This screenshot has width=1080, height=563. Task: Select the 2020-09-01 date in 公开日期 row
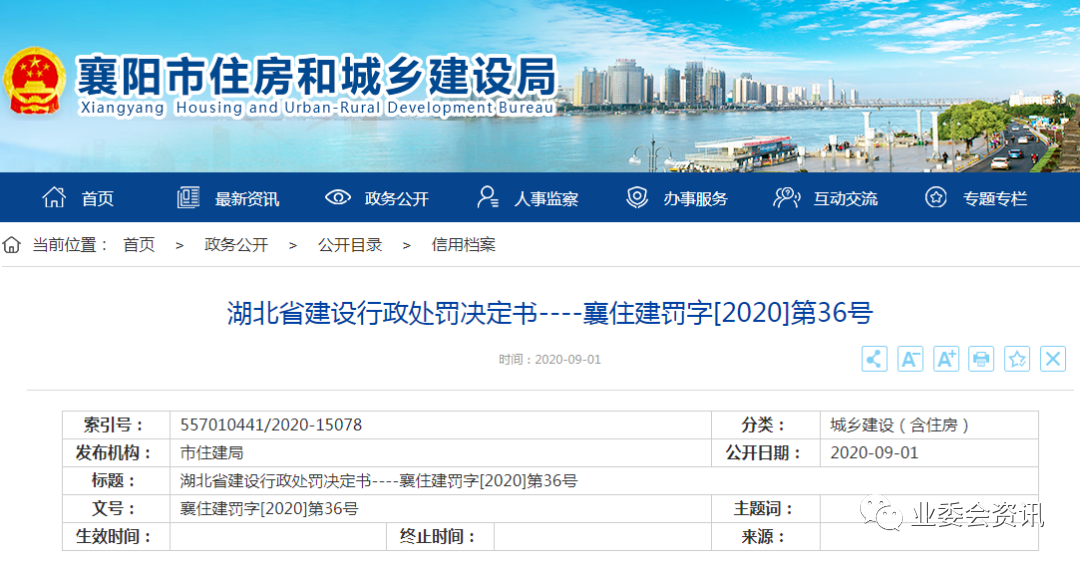874,453
